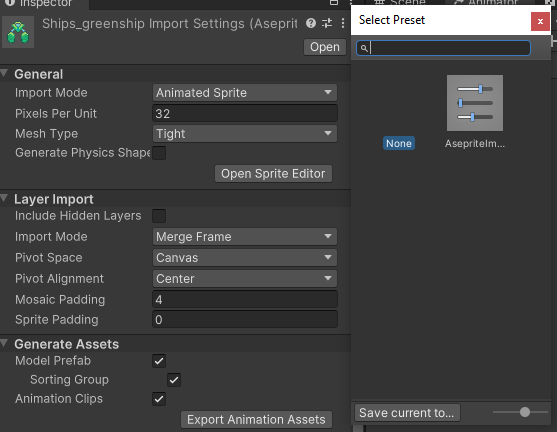Click Save current to... button
This screenshot has width=557, height=432.
[x=407, y=413]
